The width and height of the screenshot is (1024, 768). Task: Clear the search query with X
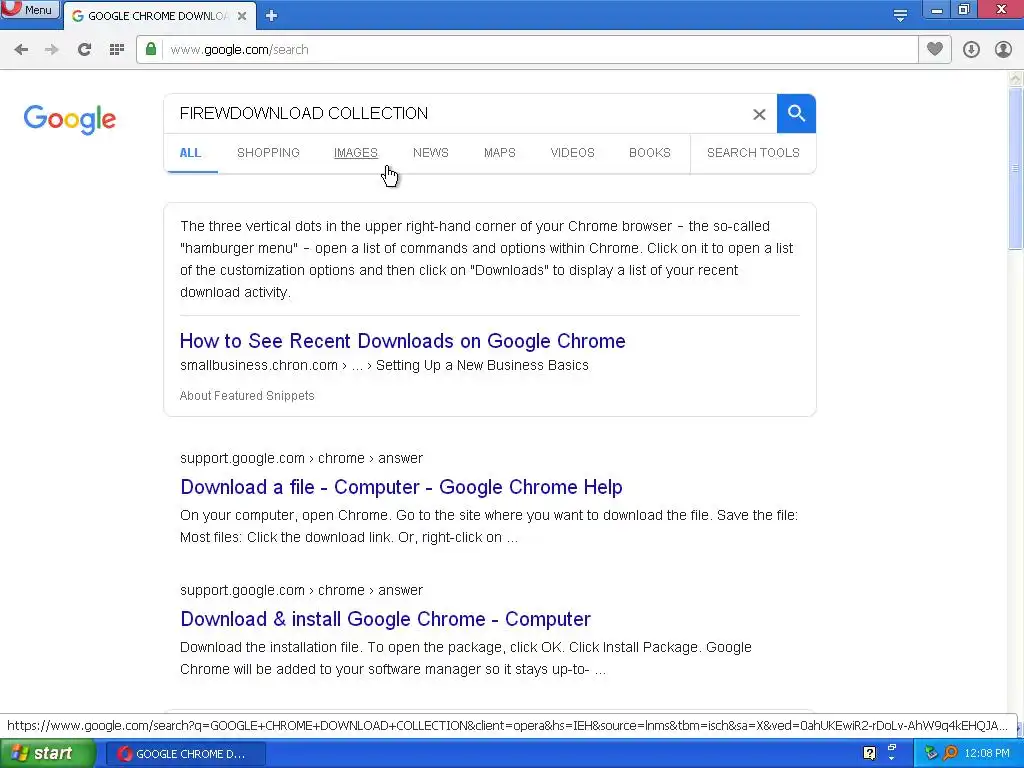tap(759, 114)
